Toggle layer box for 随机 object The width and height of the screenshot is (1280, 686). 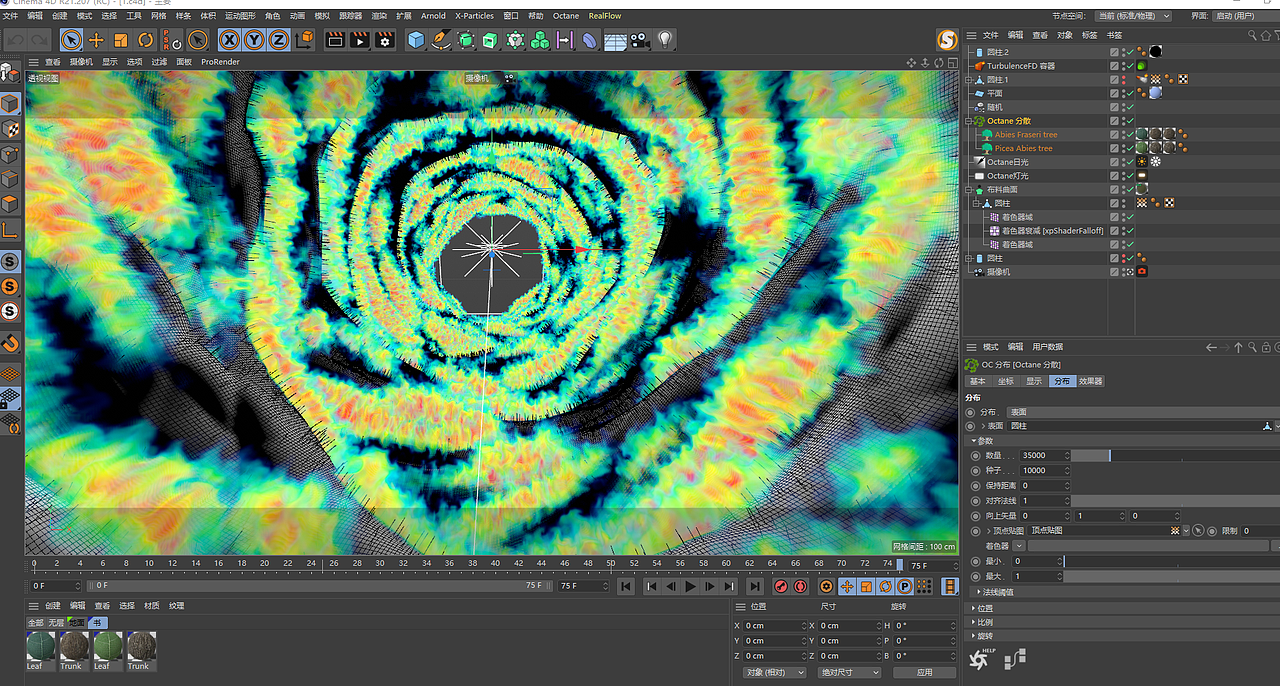1115,107
